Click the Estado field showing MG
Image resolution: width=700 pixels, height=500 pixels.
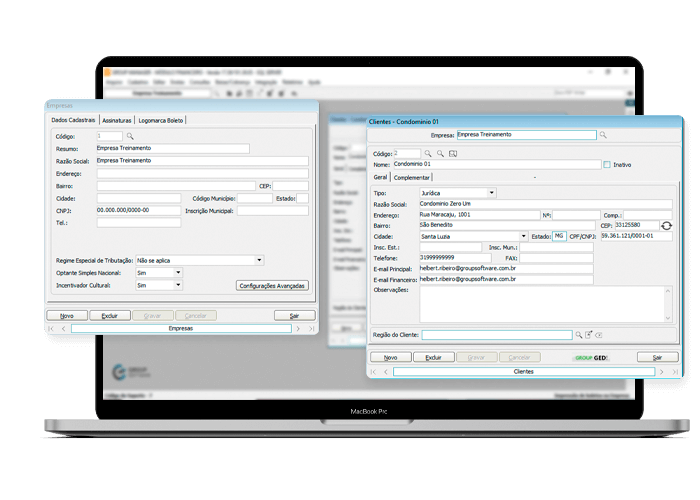[x=559, y=236]
